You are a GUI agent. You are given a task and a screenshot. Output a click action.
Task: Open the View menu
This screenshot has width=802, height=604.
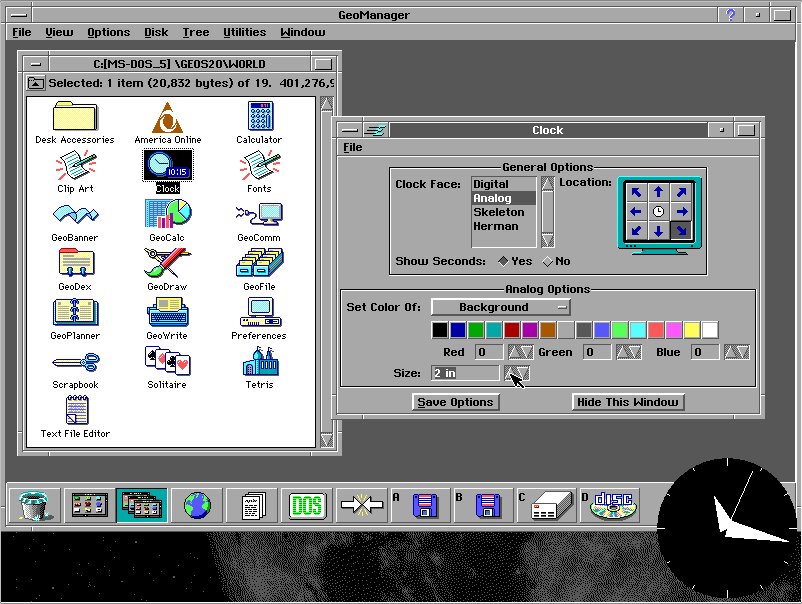(x=59, y=32)
